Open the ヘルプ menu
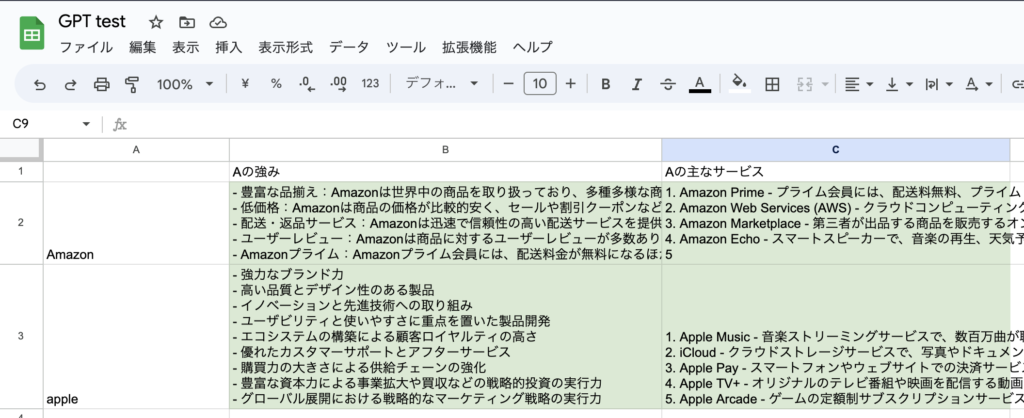Image resolution: width=1024 pixels, height=418 pixels. [532, 47]
